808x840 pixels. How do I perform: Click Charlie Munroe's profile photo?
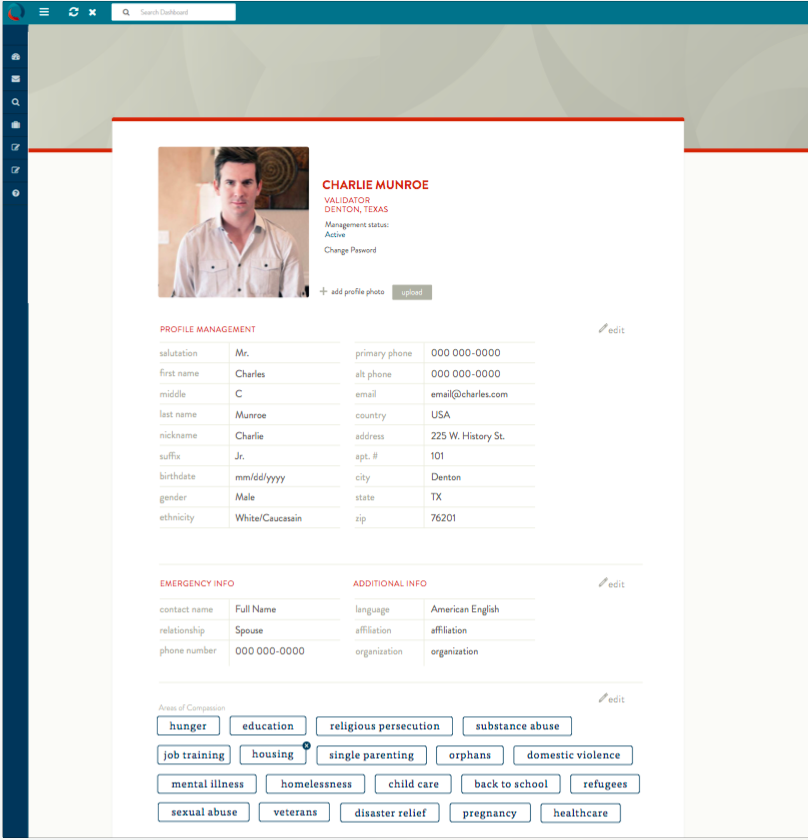pyautogui.click(x=234, y=222)
